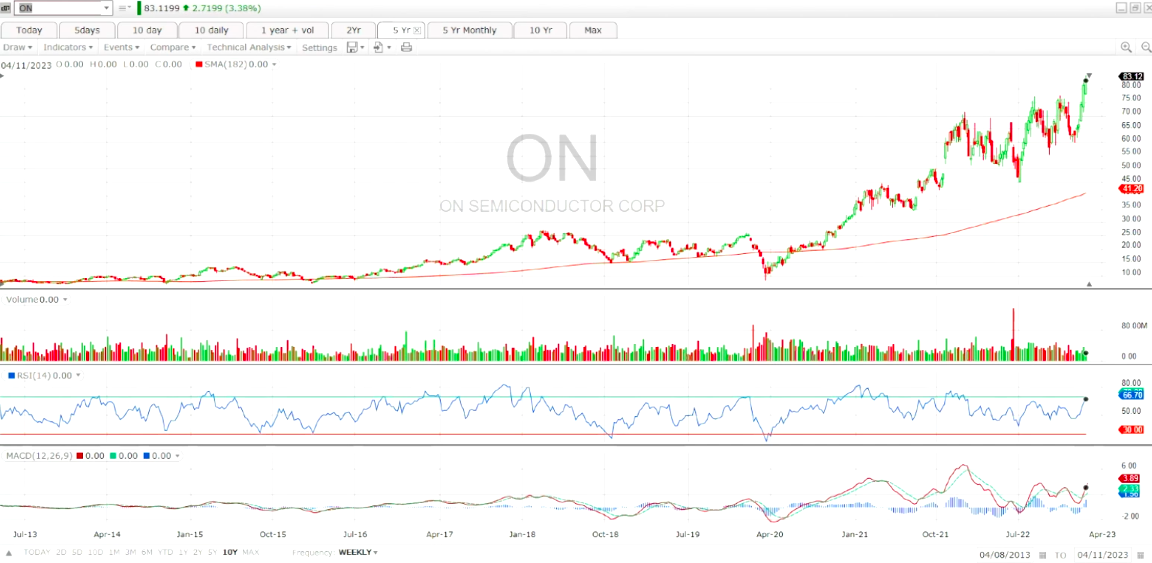Screen dimensions: 1152x563
Task: Click the green MACD signal color swatch
Action: click(114, 456)
